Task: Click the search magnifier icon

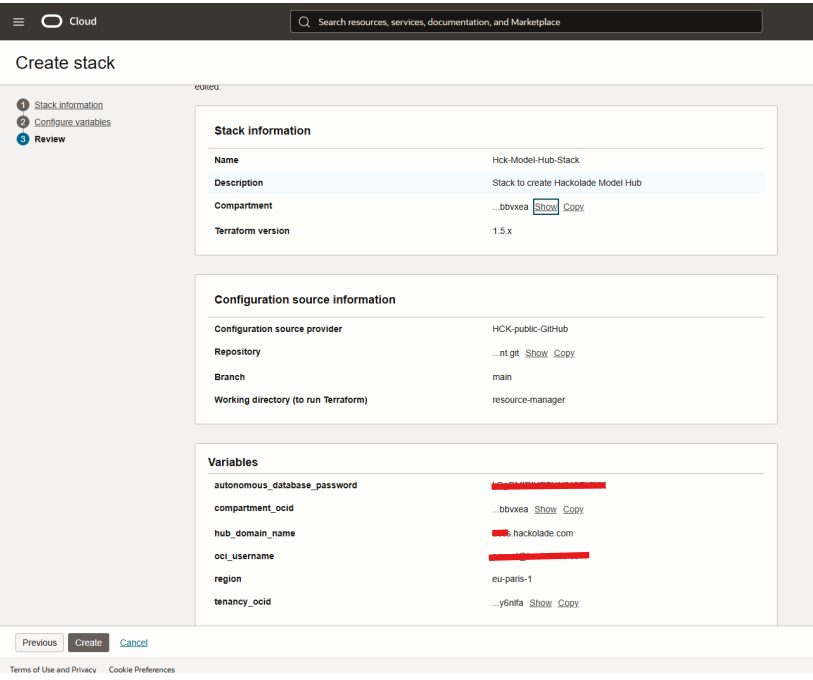Action: 303,21
